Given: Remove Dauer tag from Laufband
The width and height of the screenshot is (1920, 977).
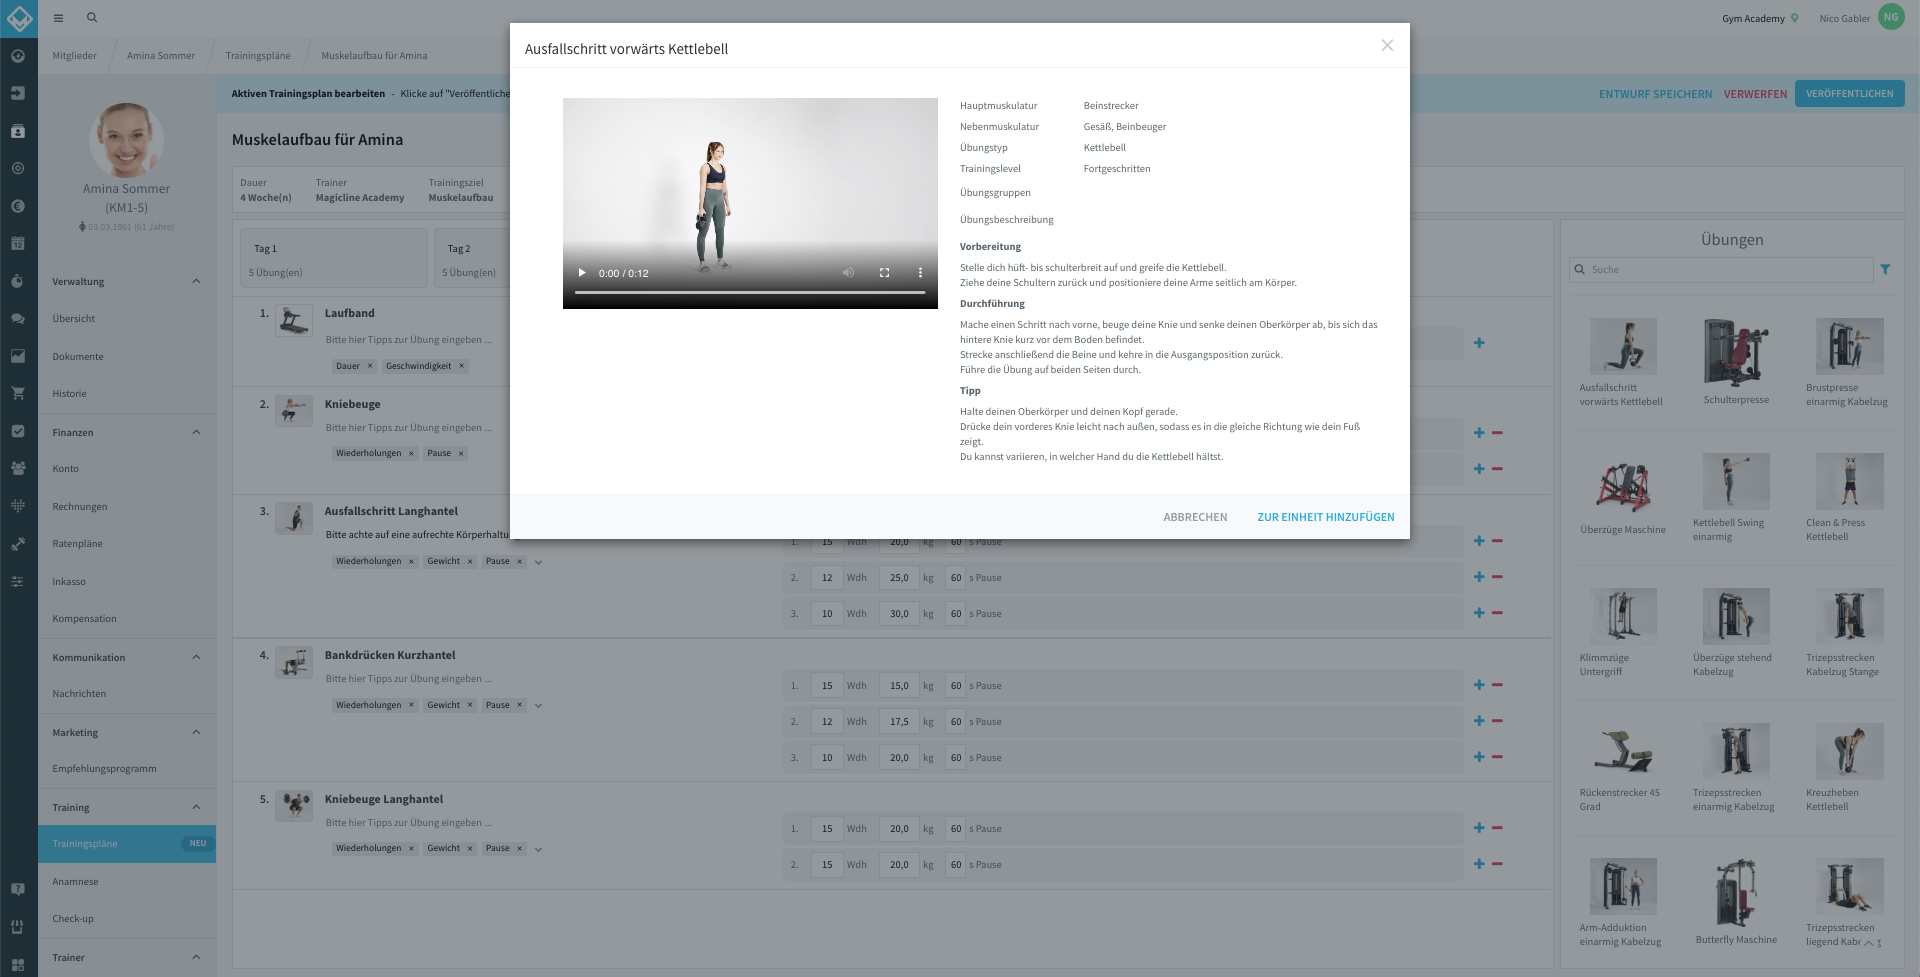Looking at the screenshot, I should 370,366.
